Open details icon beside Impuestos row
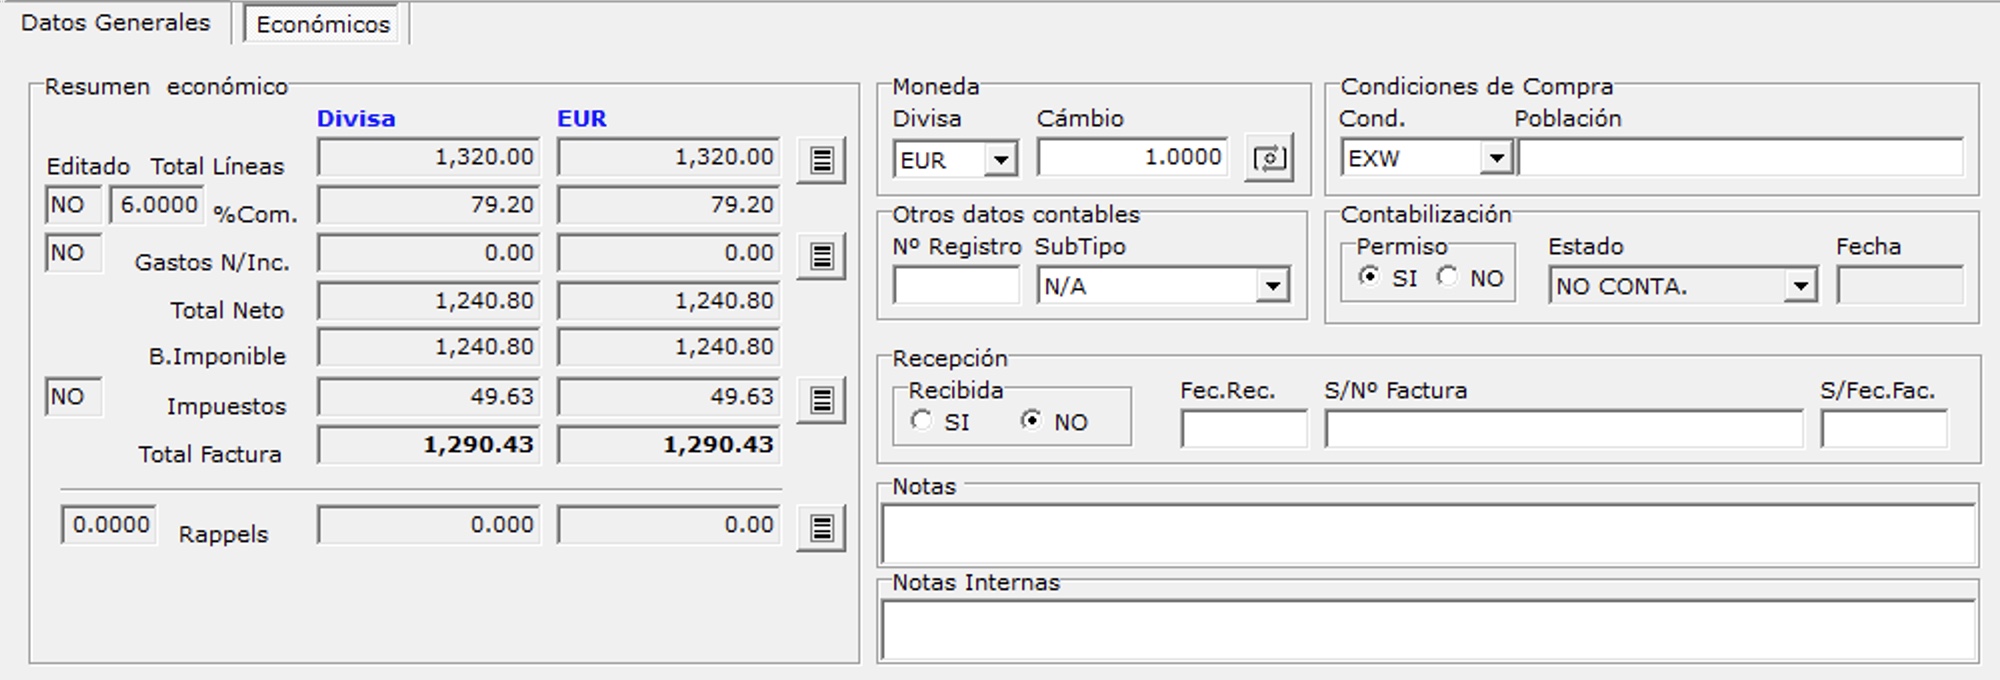The width and height of the screenshot is (2000, 680). click(821, 401)
